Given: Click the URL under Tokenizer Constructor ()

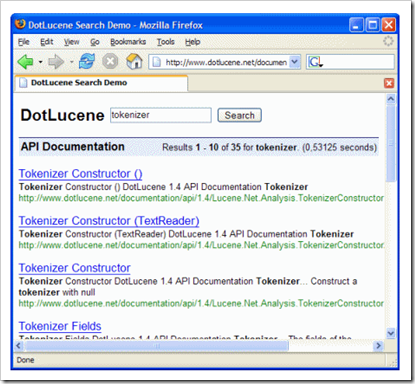Looking at the screenshot, I should coord(201,198).
